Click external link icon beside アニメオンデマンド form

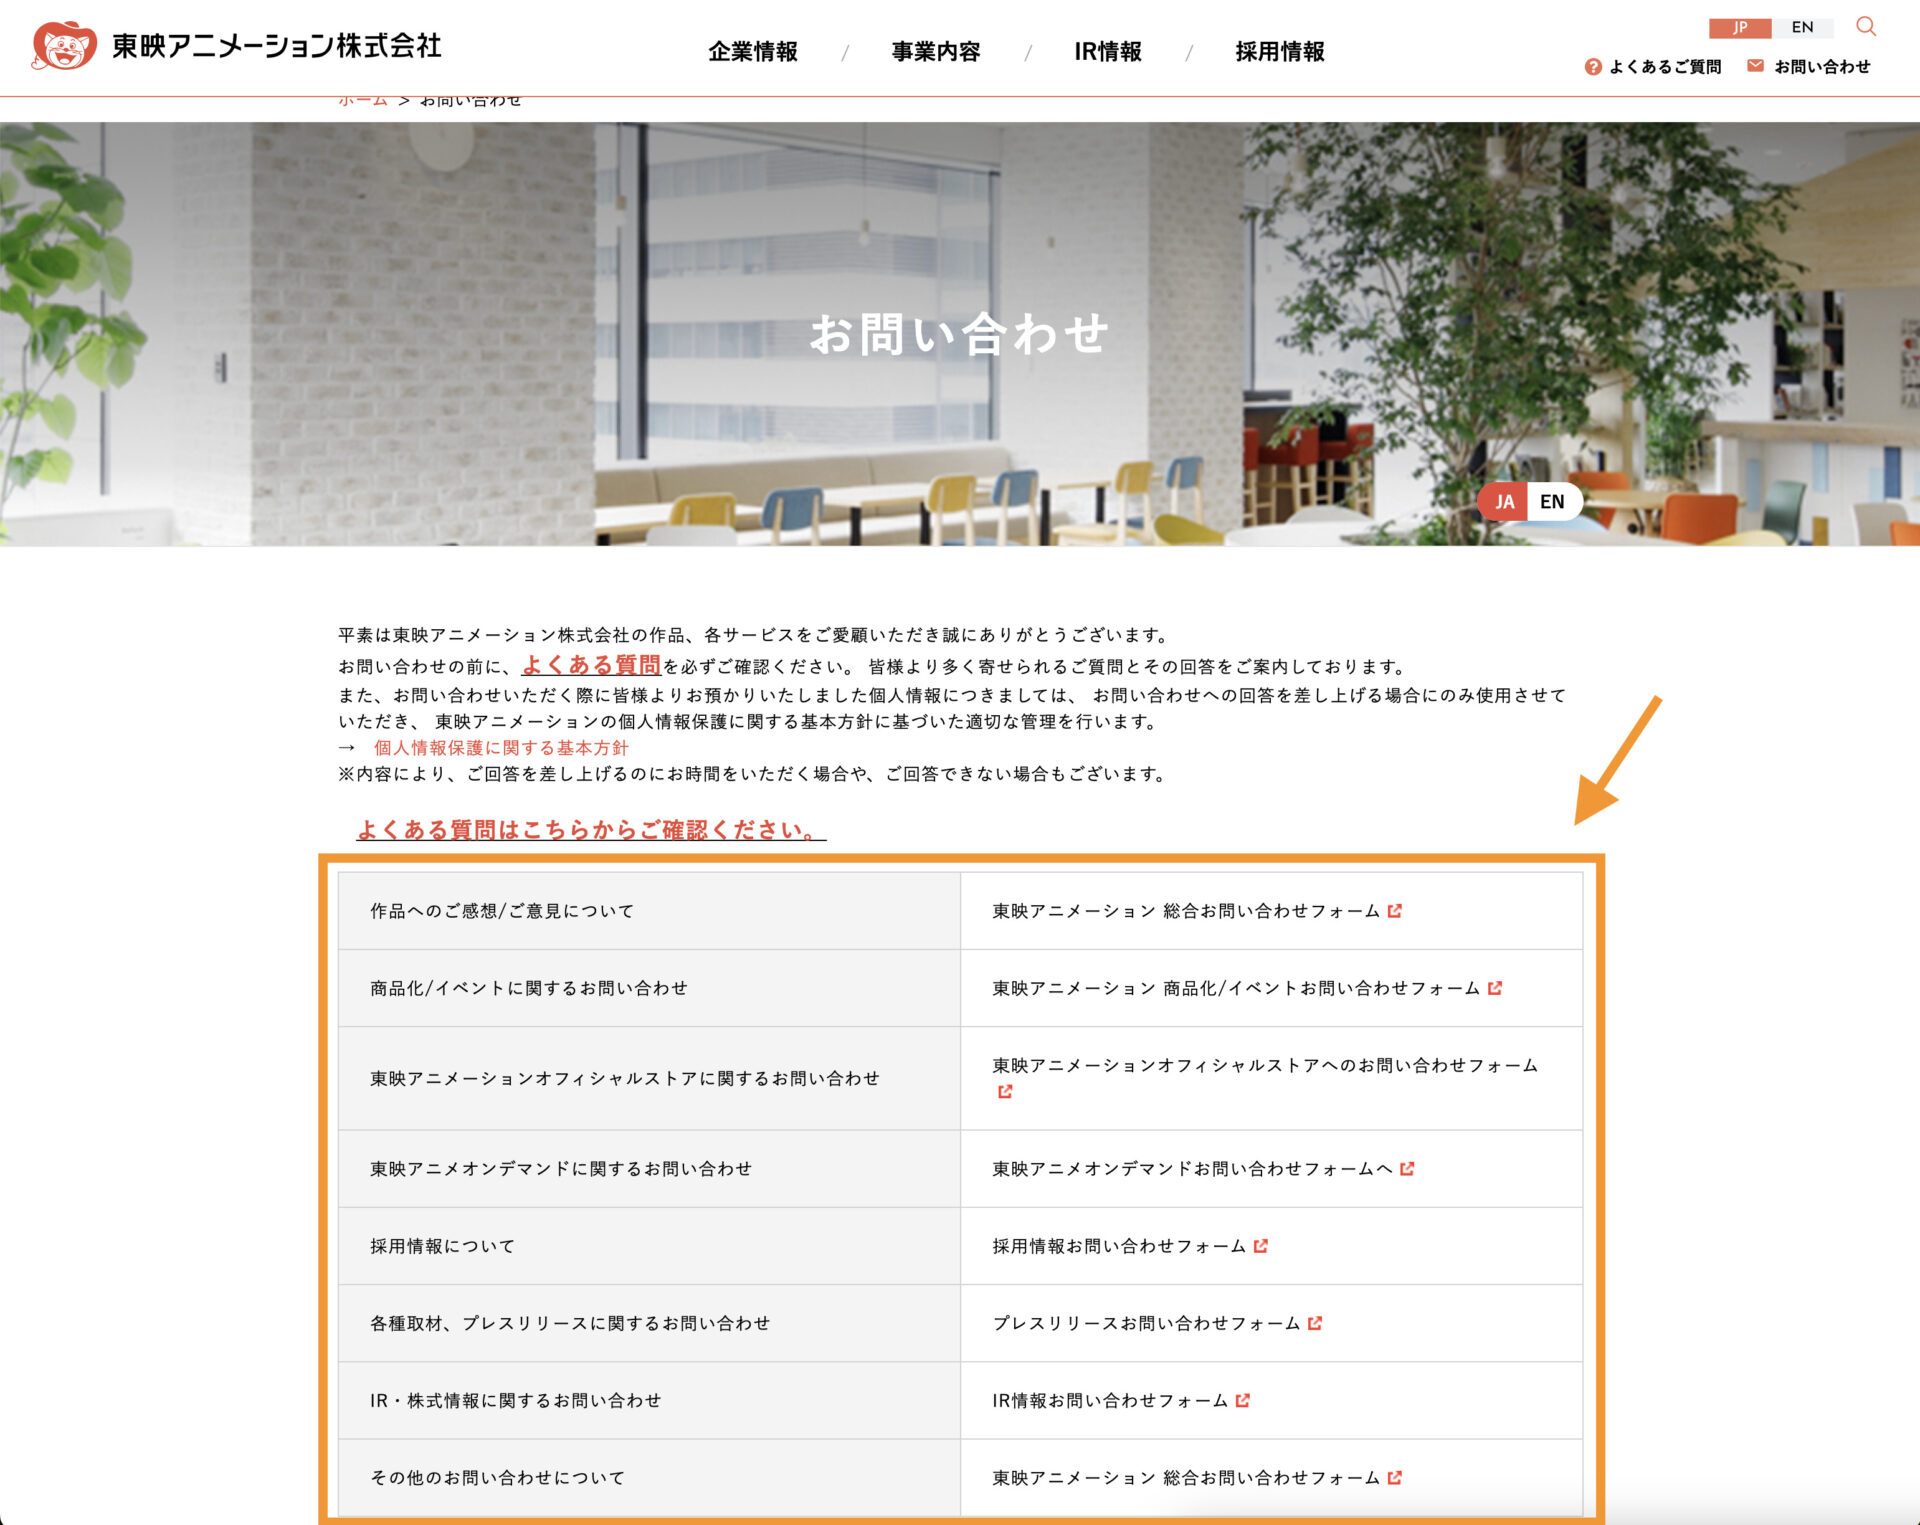[1407, 1169]
